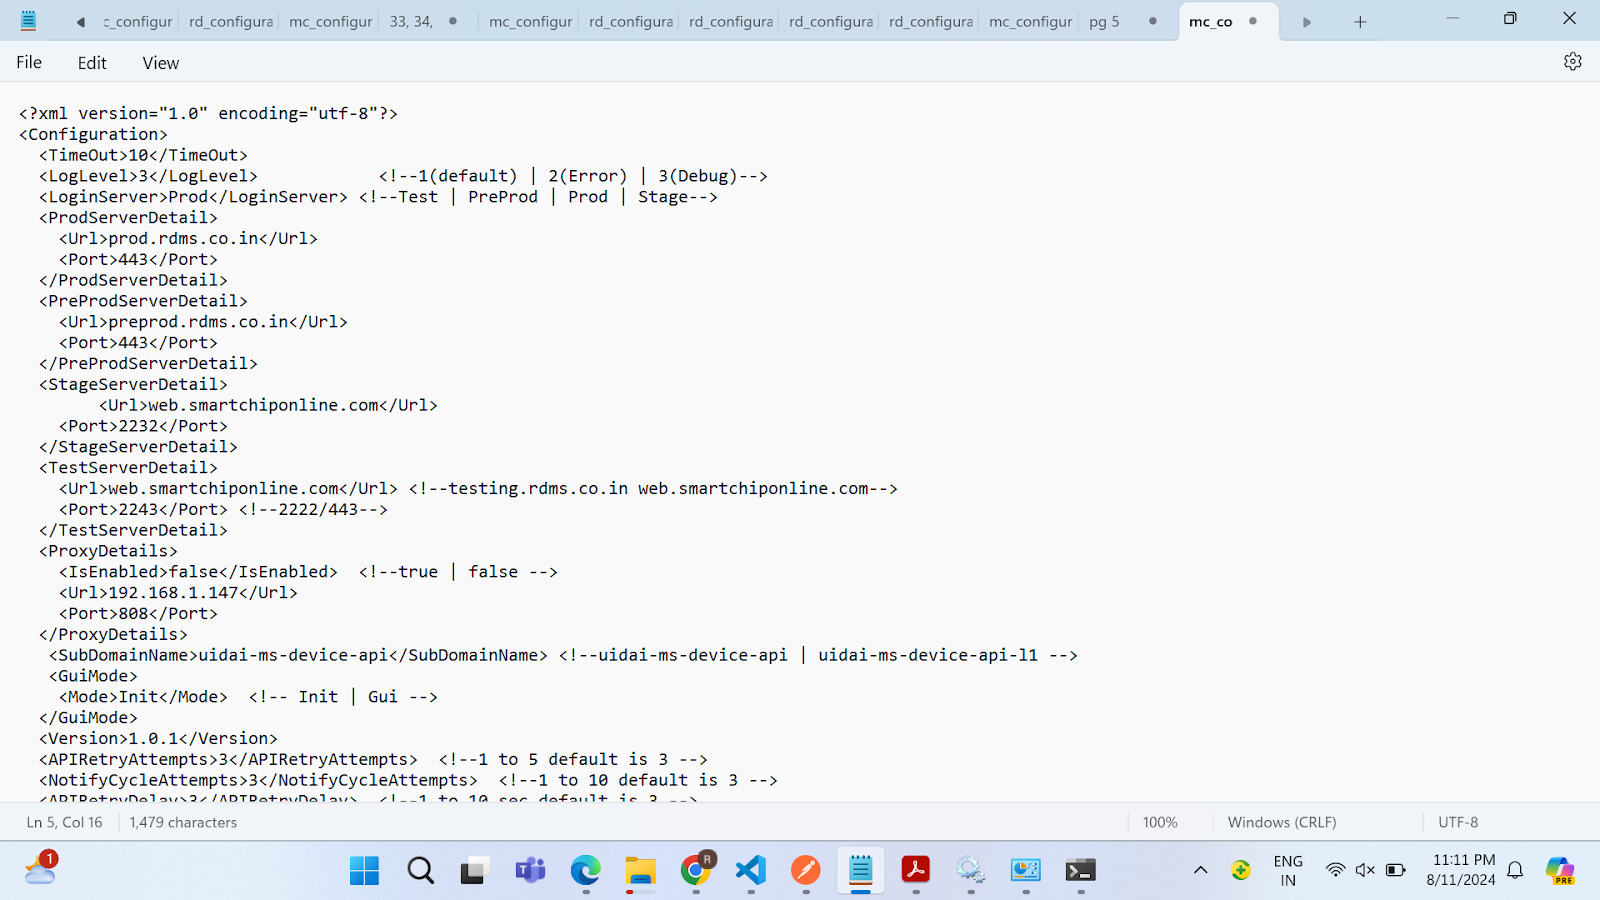Click the battery tray icon
1600x900 pixels.
tap(1396, 870)
